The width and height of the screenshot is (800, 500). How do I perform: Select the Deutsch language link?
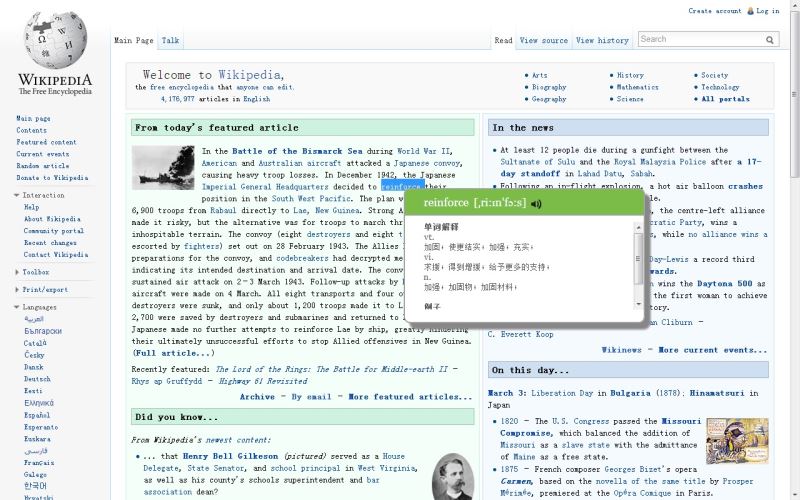[37, 379]
